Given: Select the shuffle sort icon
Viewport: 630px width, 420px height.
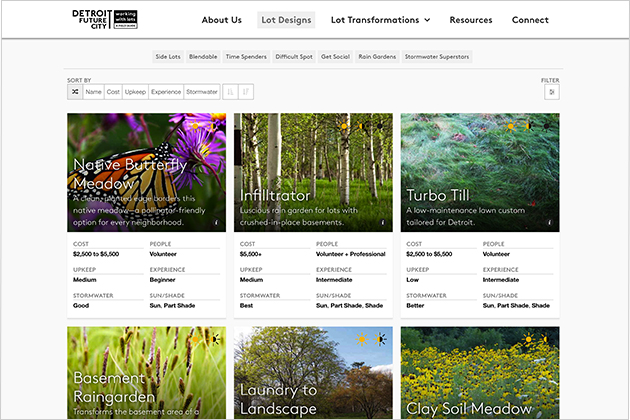Looking at the screenshot, I should click(75, 92).
